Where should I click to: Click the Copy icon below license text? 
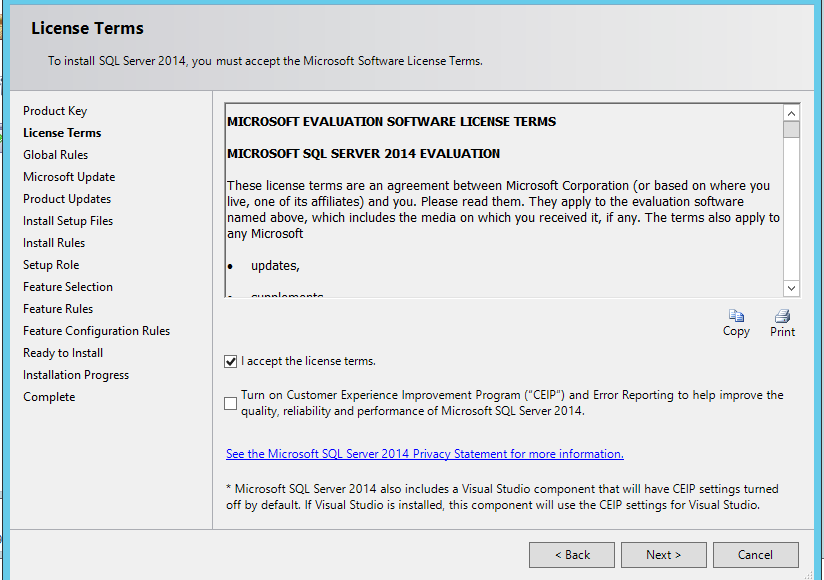(x=736, y=315)
